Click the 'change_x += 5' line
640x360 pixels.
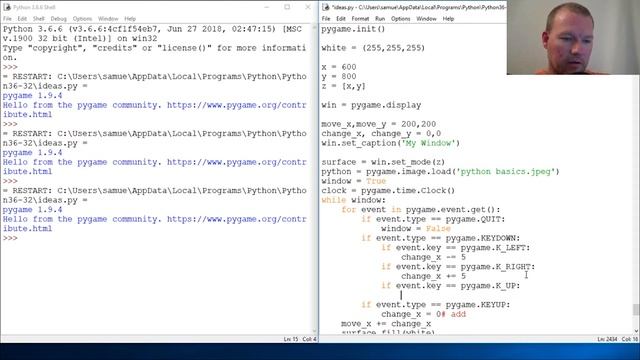coord(433,276)
